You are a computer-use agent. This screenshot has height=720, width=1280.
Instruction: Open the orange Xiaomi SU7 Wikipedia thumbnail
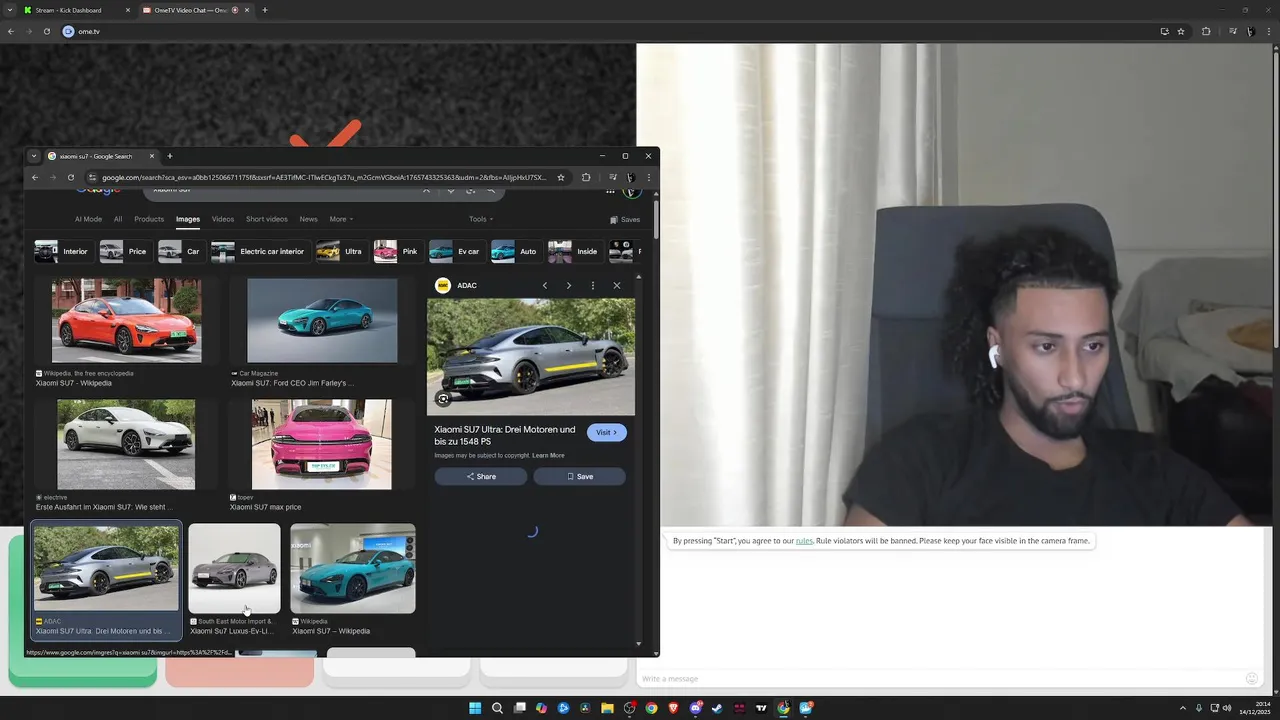[126, 320]
